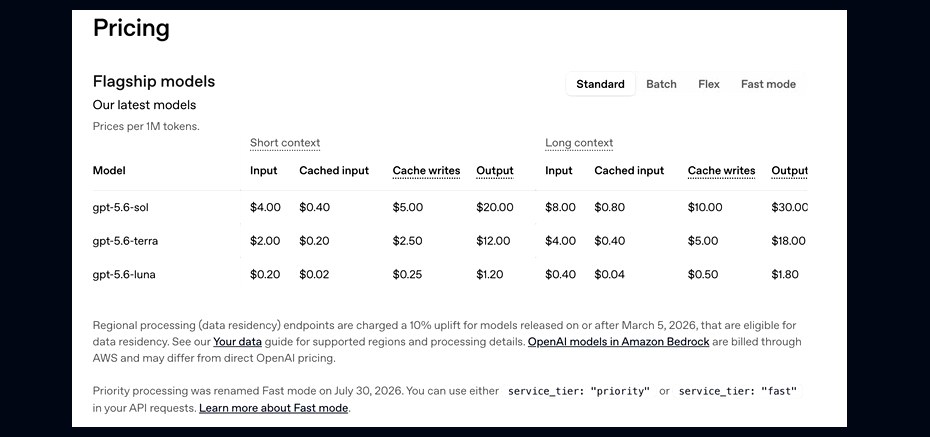Switch to the Batch pricing tab

[x=661, y=84]
